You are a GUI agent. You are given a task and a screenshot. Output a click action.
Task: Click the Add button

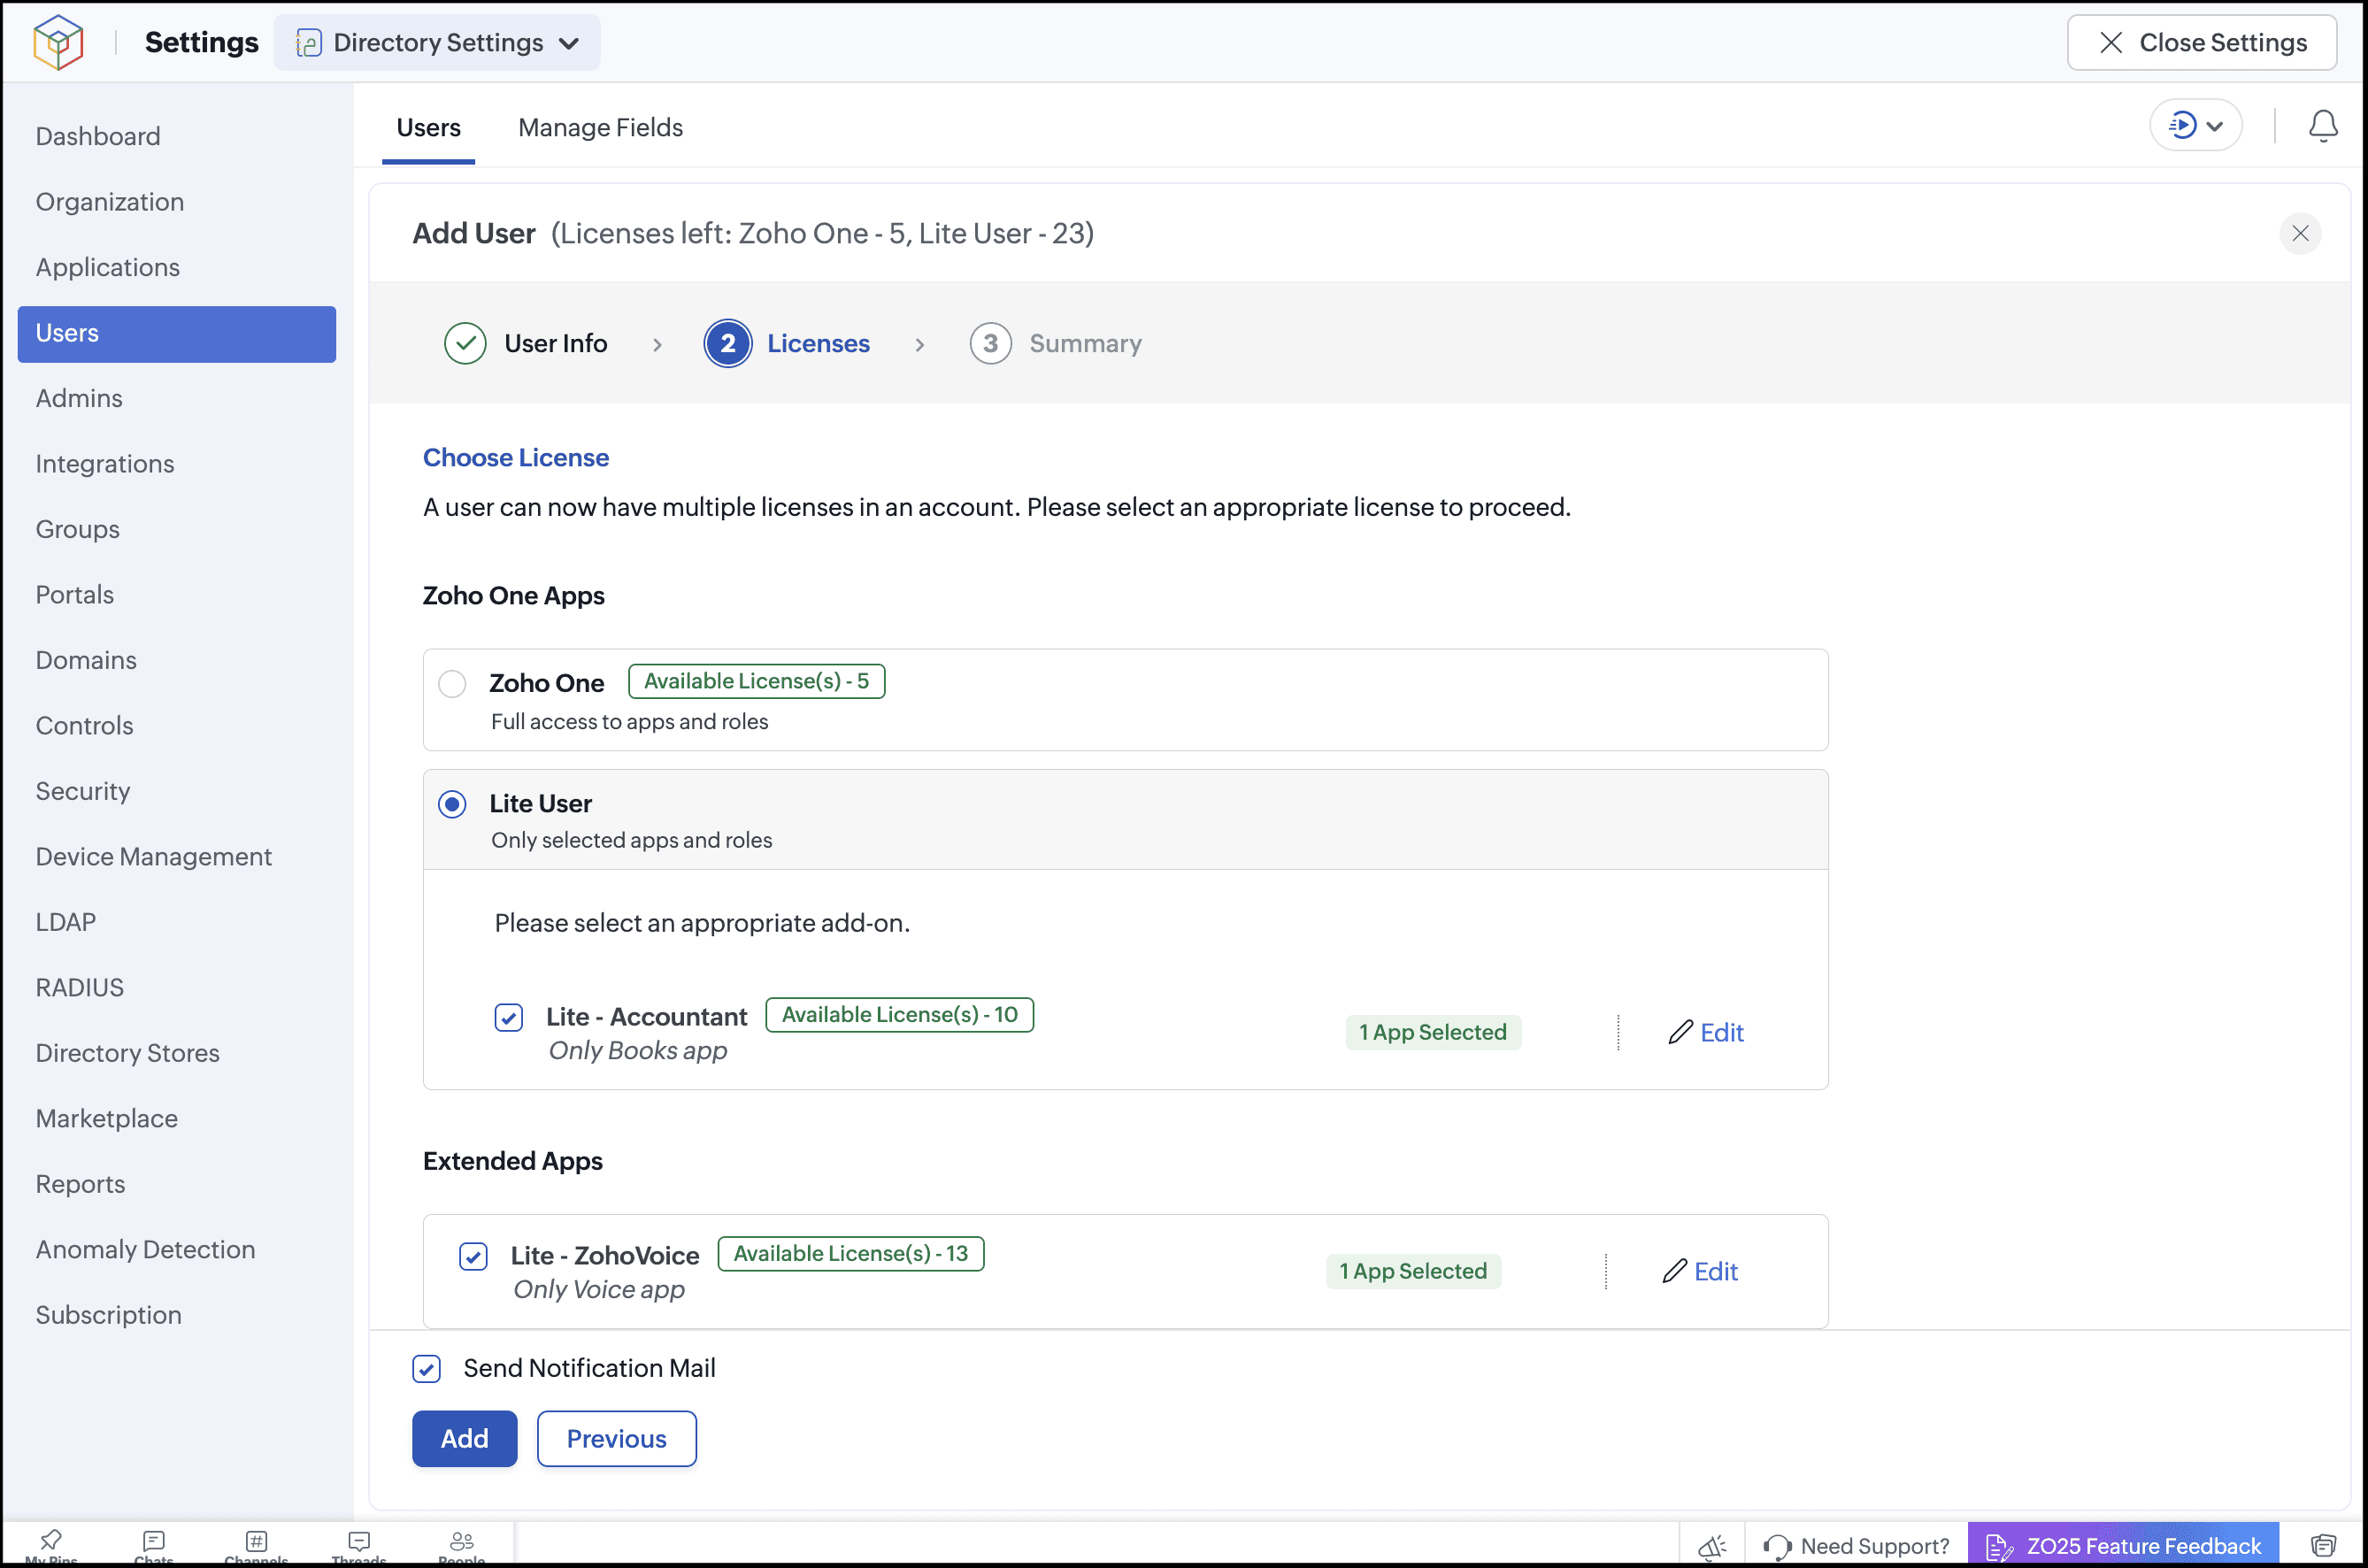464,1438
